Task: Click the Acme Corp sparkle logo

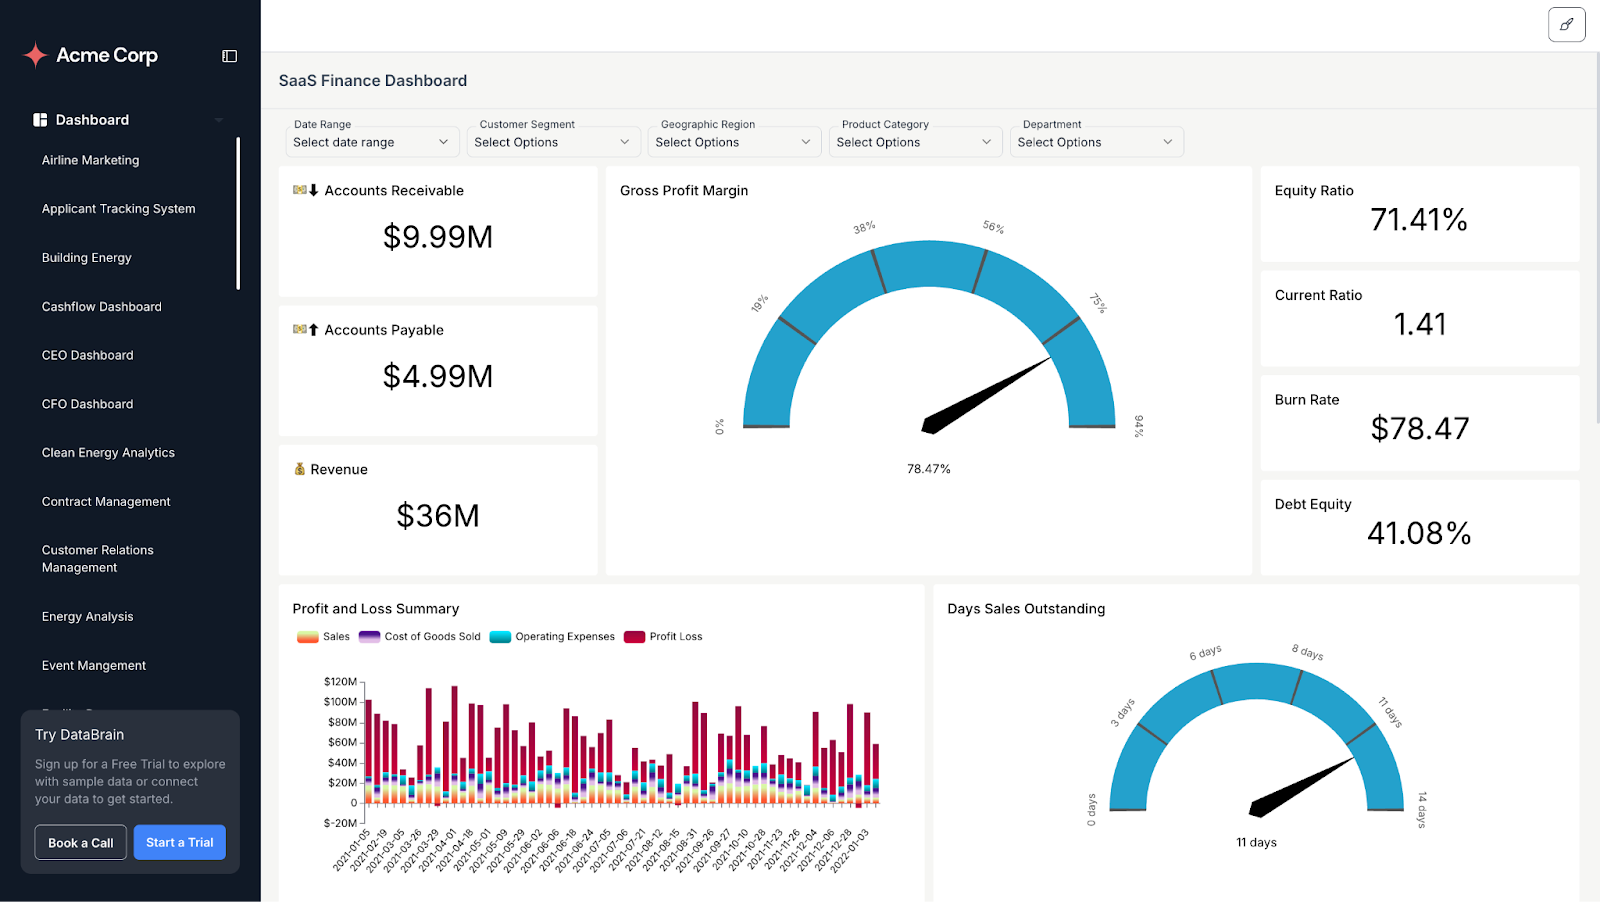Action: pyautogui.click(x=36, y=55)
